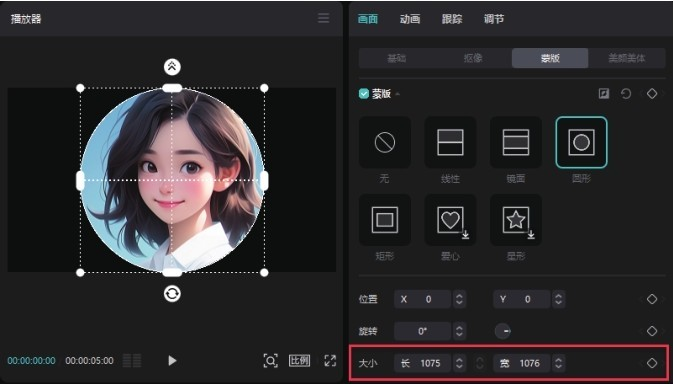Click the audio level meter bars beside the timecode
This screenshot has width=673, height=384.
tap(132, 360)
